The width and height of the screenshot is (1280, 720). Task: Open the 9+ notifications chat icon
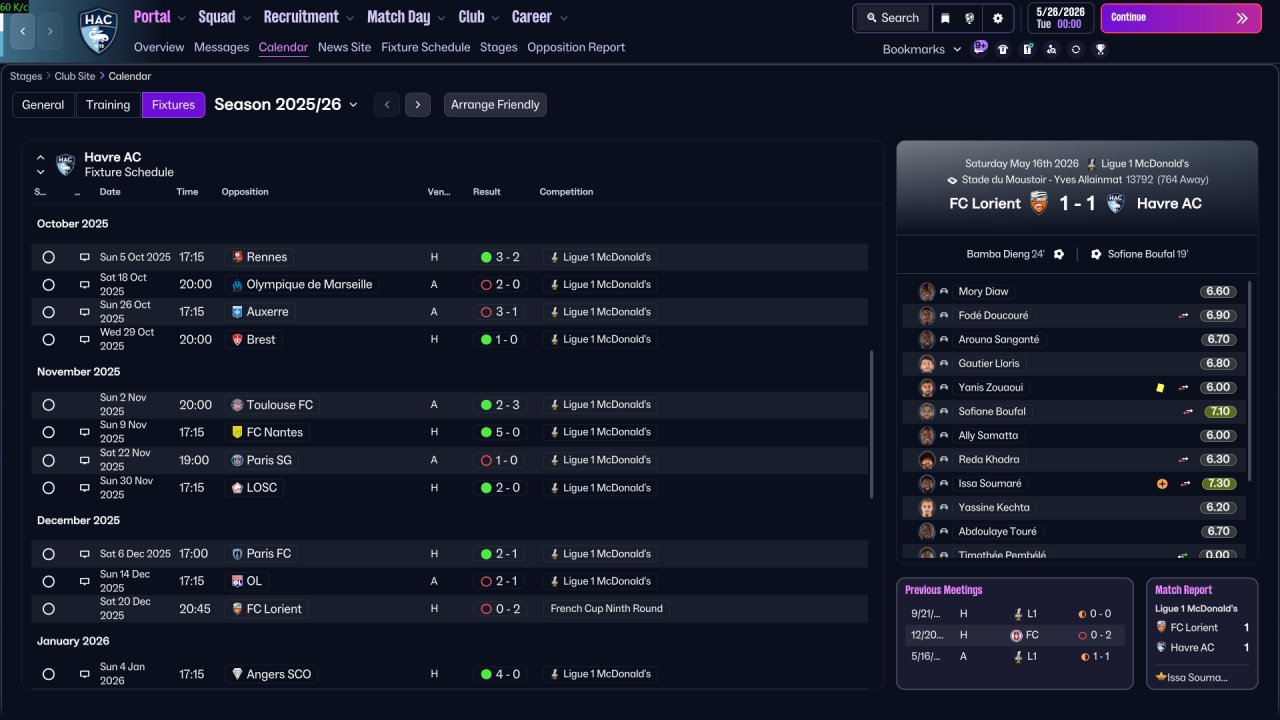[980, 48]
